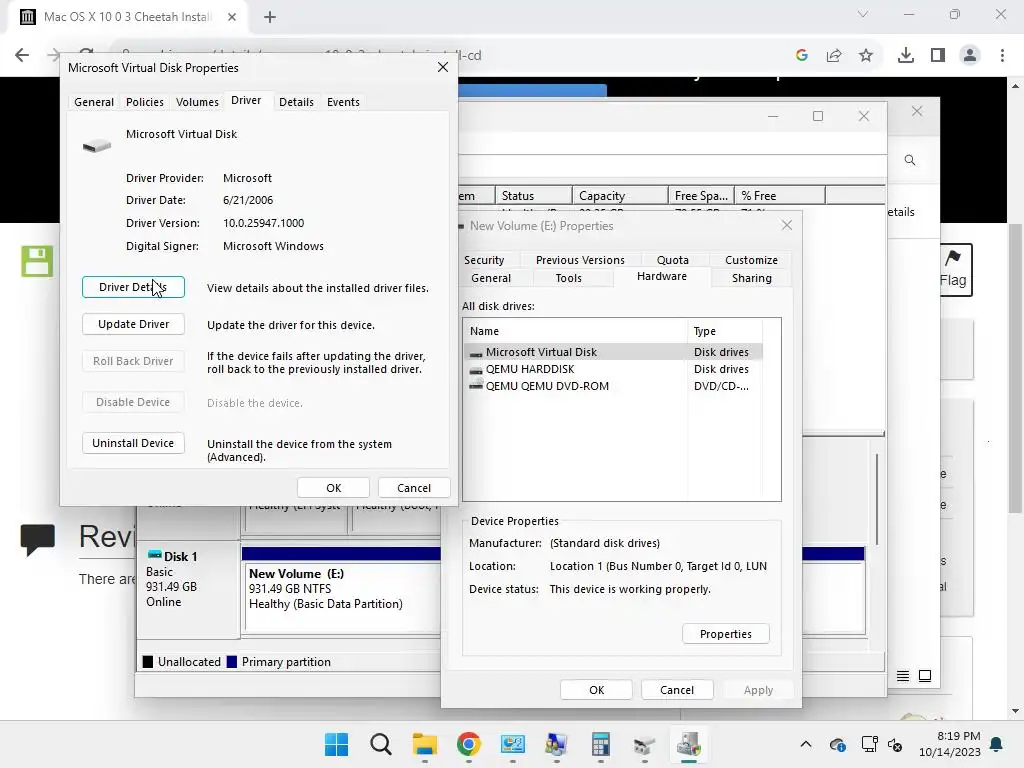Screen dimensions: 1024x768
Task: Click Status column header in Disk Management
Action: pyautogui.click(x=534, y=195)
